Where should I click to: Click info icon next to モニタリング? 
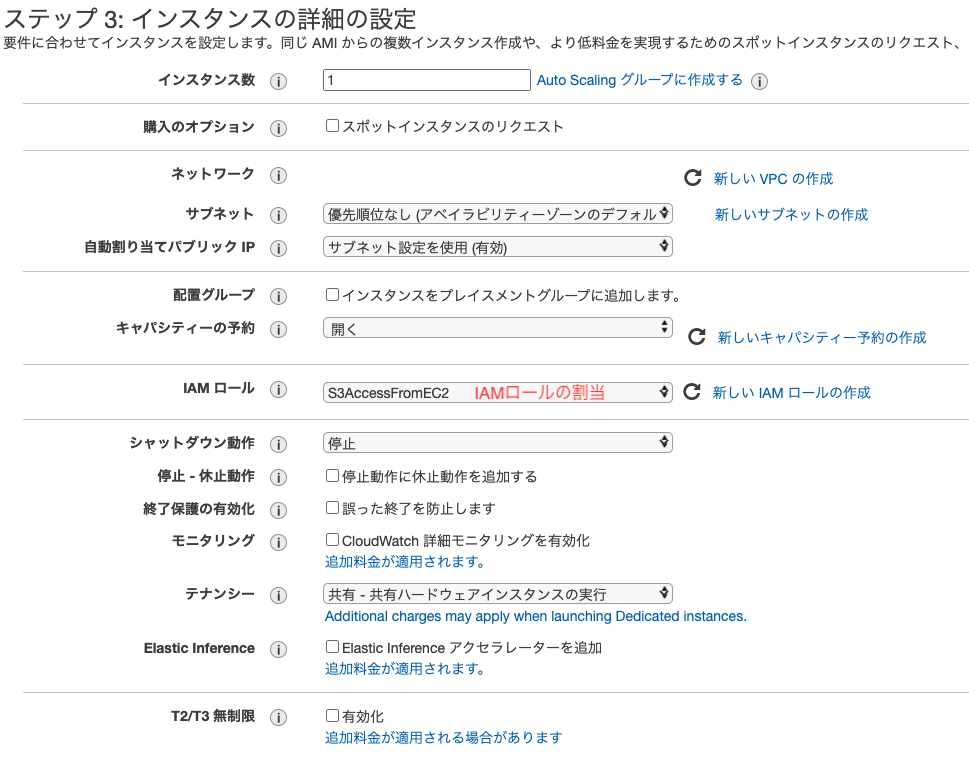[x=278, y=542]
